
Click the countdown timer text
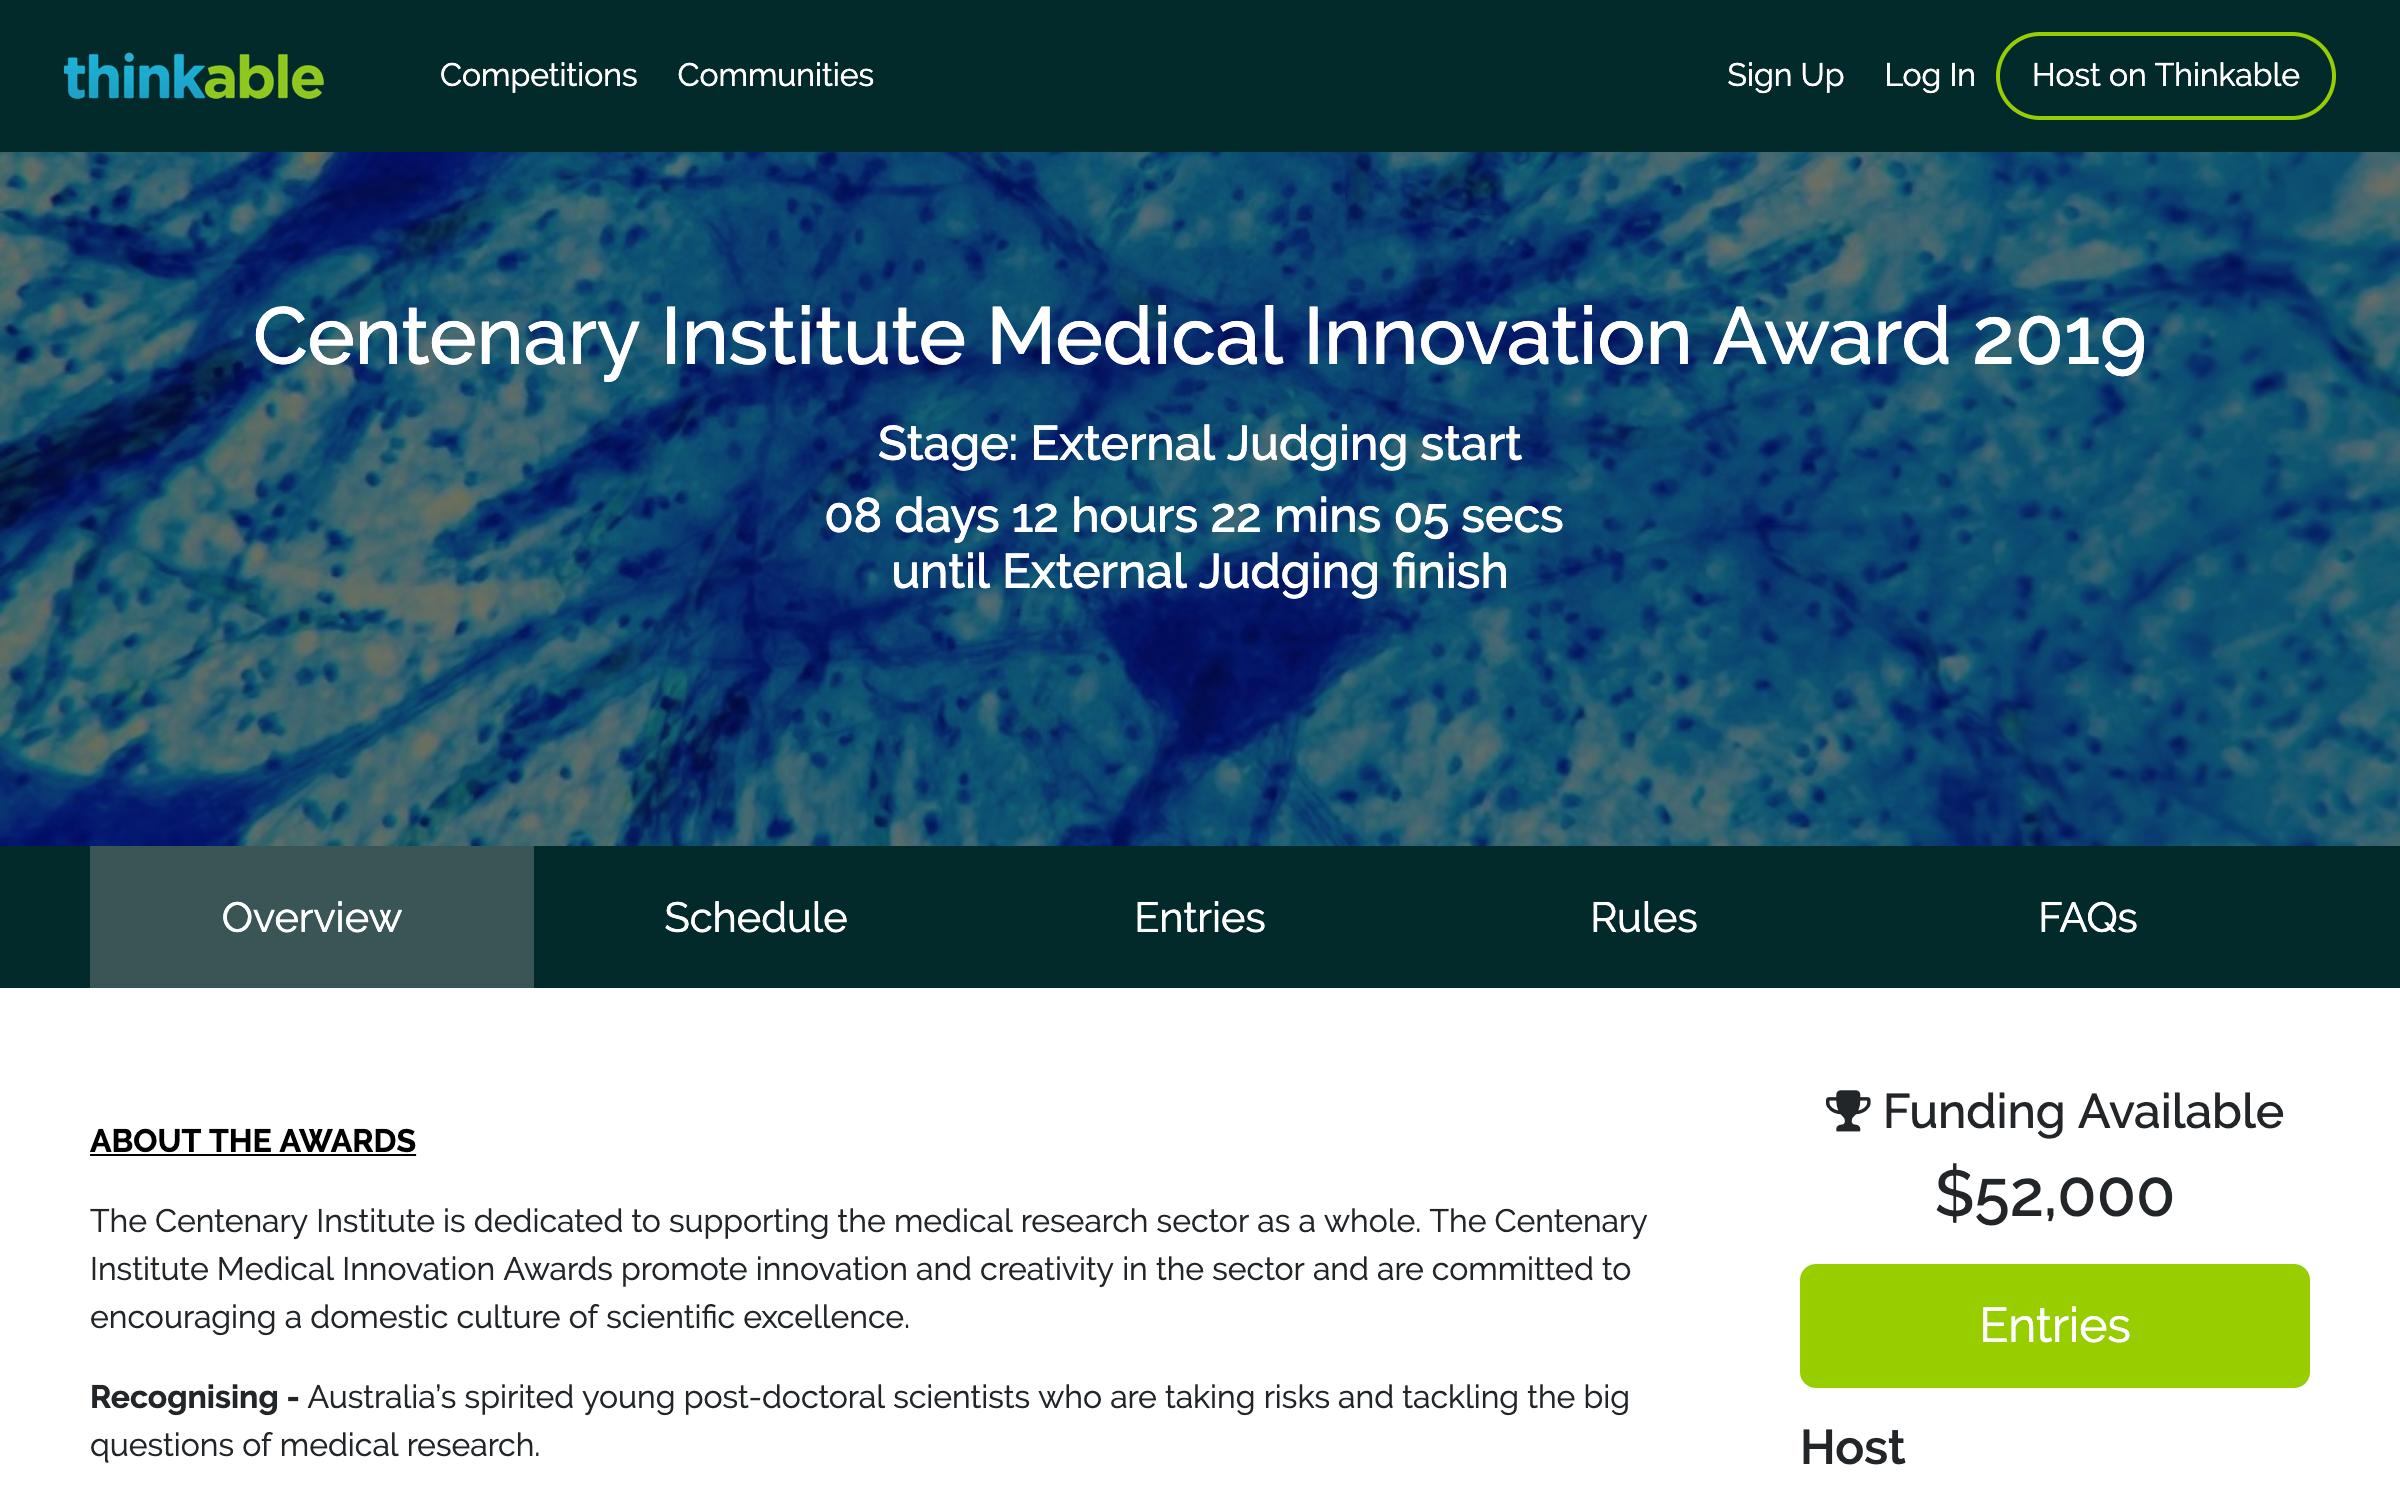[1193, 516]
